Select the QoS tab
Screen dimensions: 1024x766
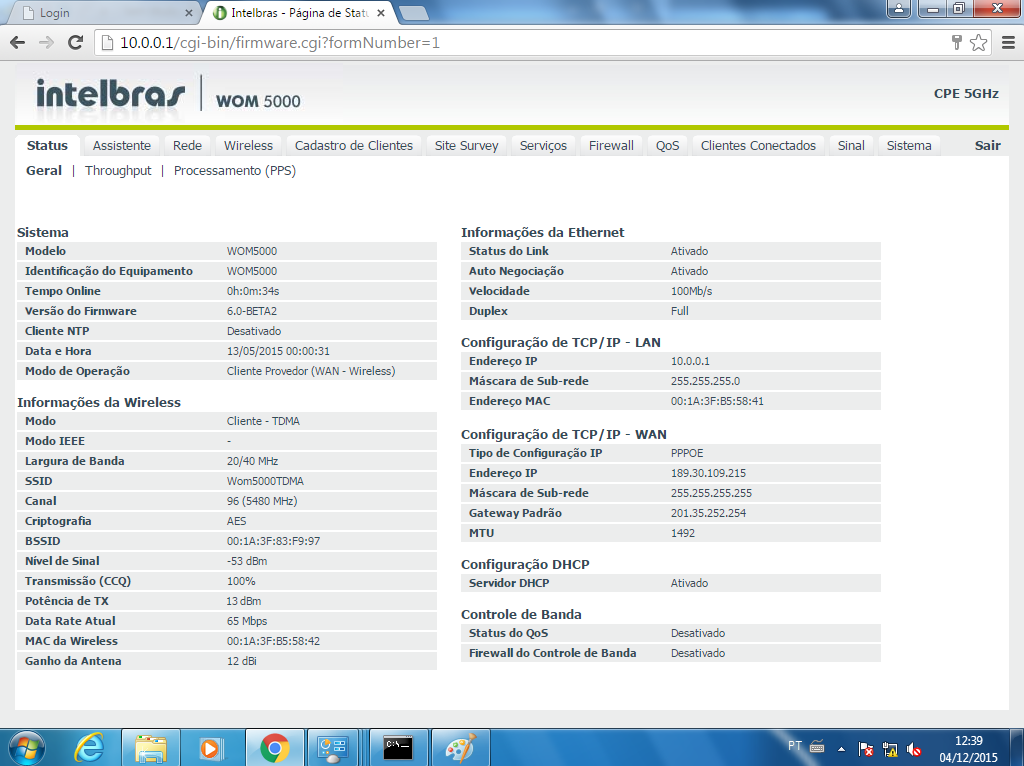pos(667,146)
